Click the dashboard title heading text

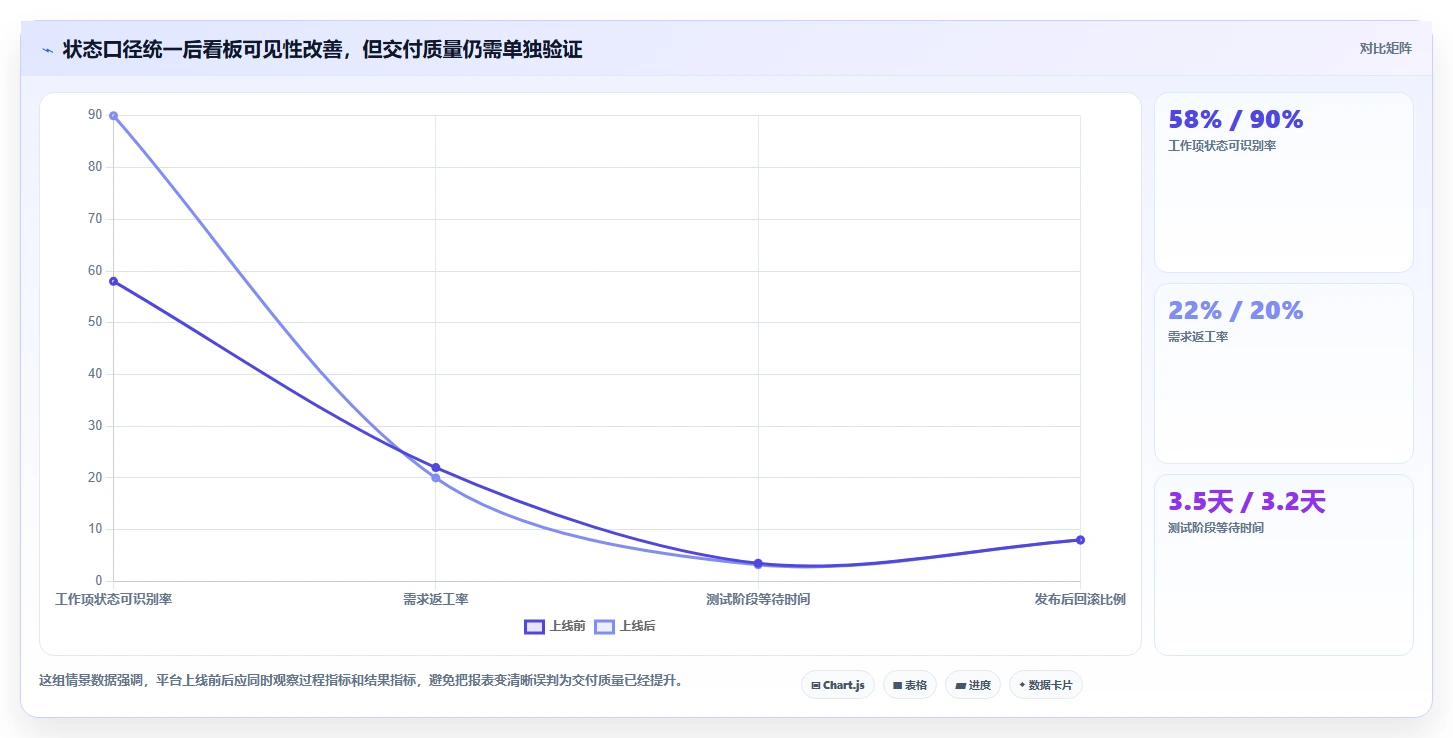322,49
